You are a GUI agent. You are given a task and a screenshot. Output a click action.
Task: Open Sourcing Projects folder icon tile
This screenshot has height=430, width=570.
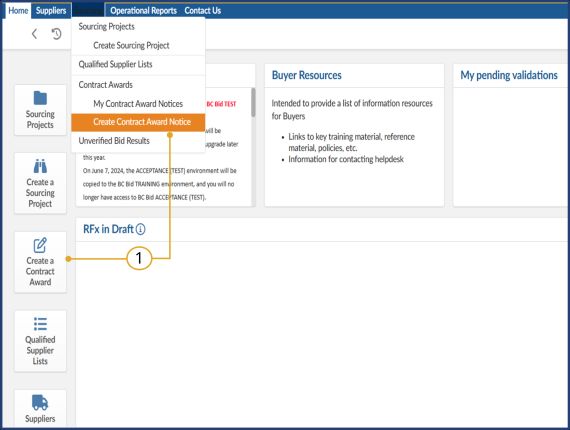click(x=40, y=98)
